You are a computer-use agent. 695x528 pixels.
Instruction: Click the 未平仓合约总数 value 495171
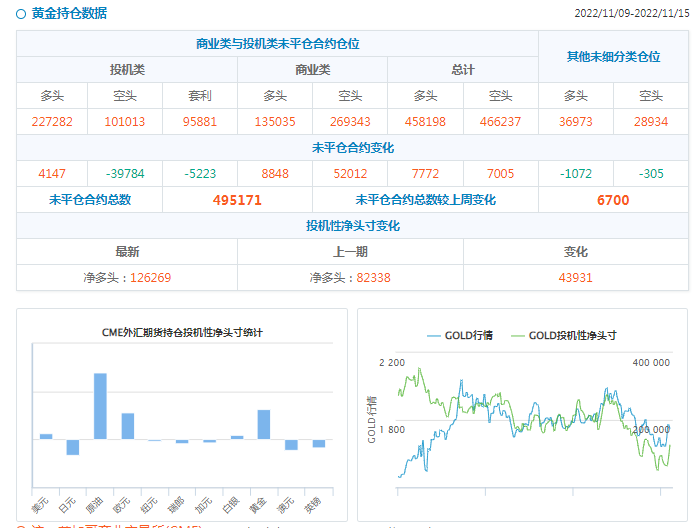click(x=237, y=200)
